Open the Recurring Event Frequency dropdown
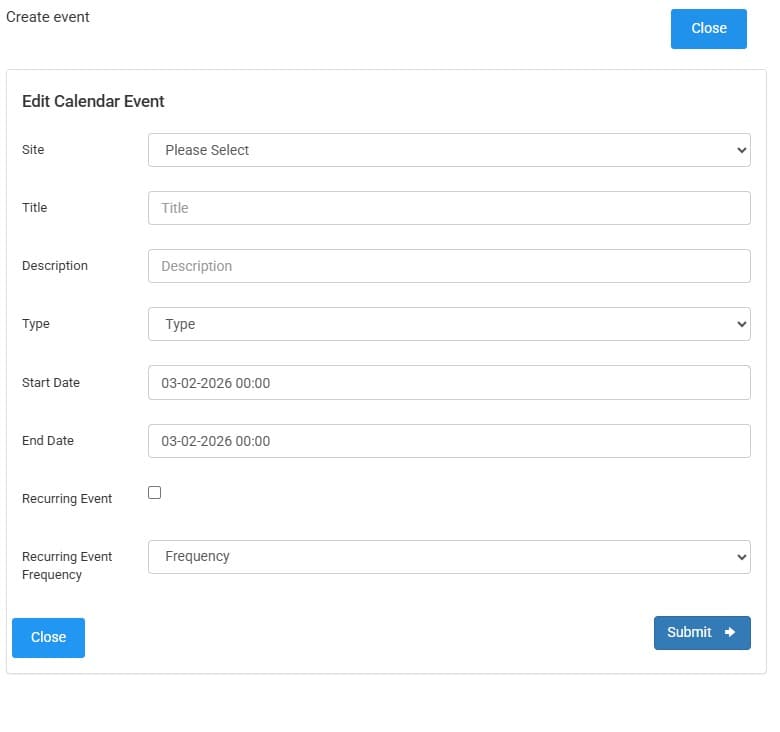The image size is (780, 732). (x=449, y=557)
